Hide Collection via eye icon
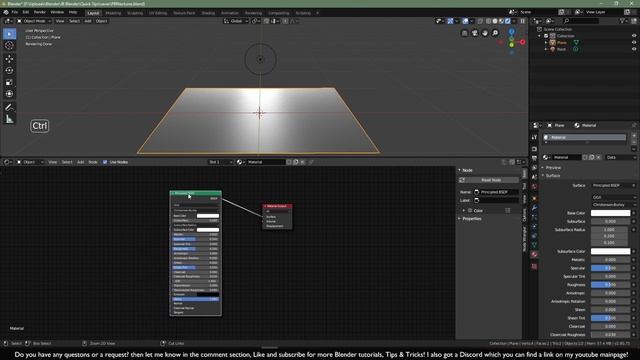 pyautogui.click(x=634, y=36)
